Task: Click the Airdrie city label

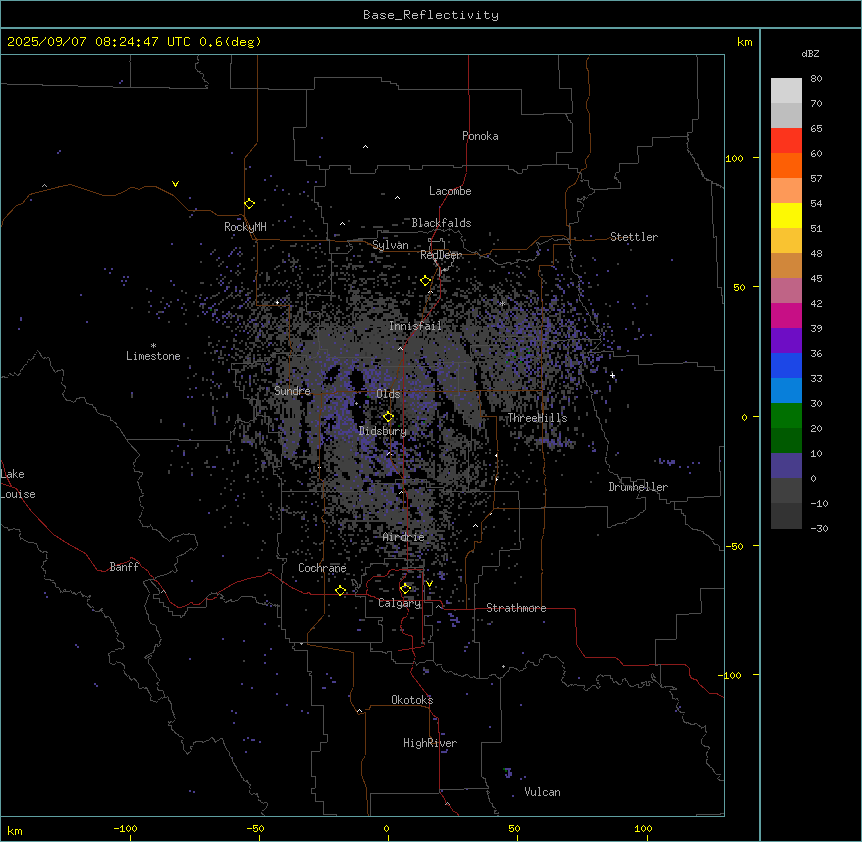Action: (x=404, y=537)
